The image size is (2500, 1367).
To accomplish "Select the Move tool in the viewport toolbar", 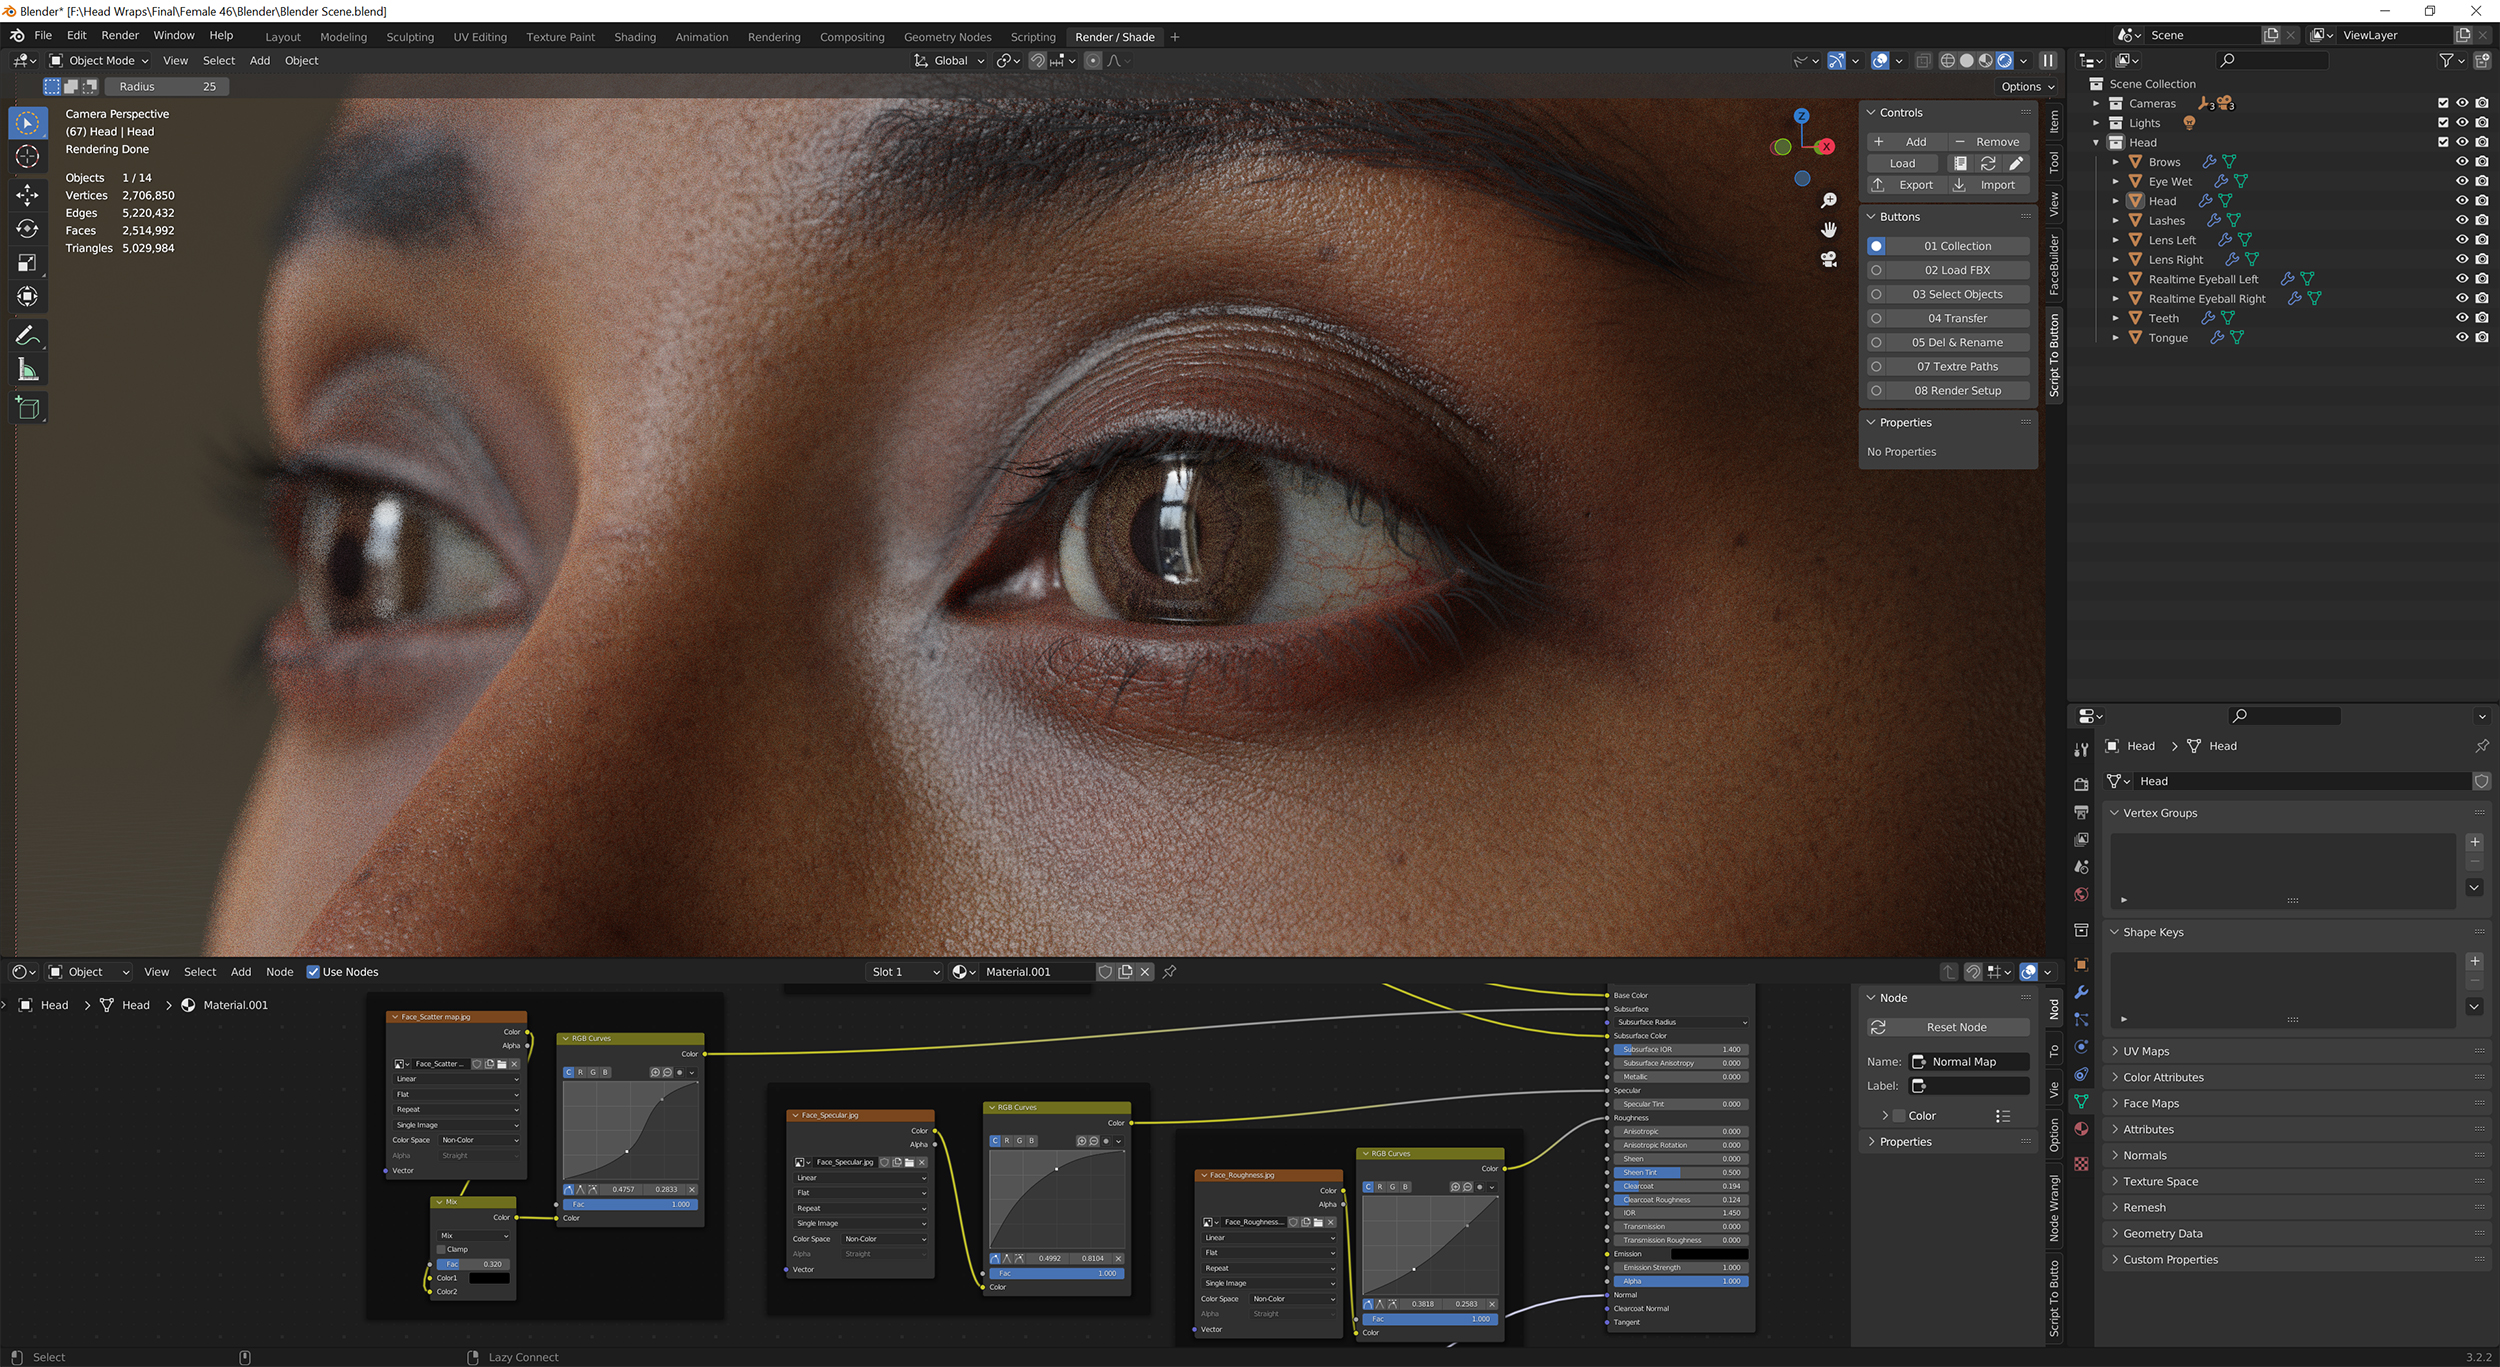I will (27, 195).
